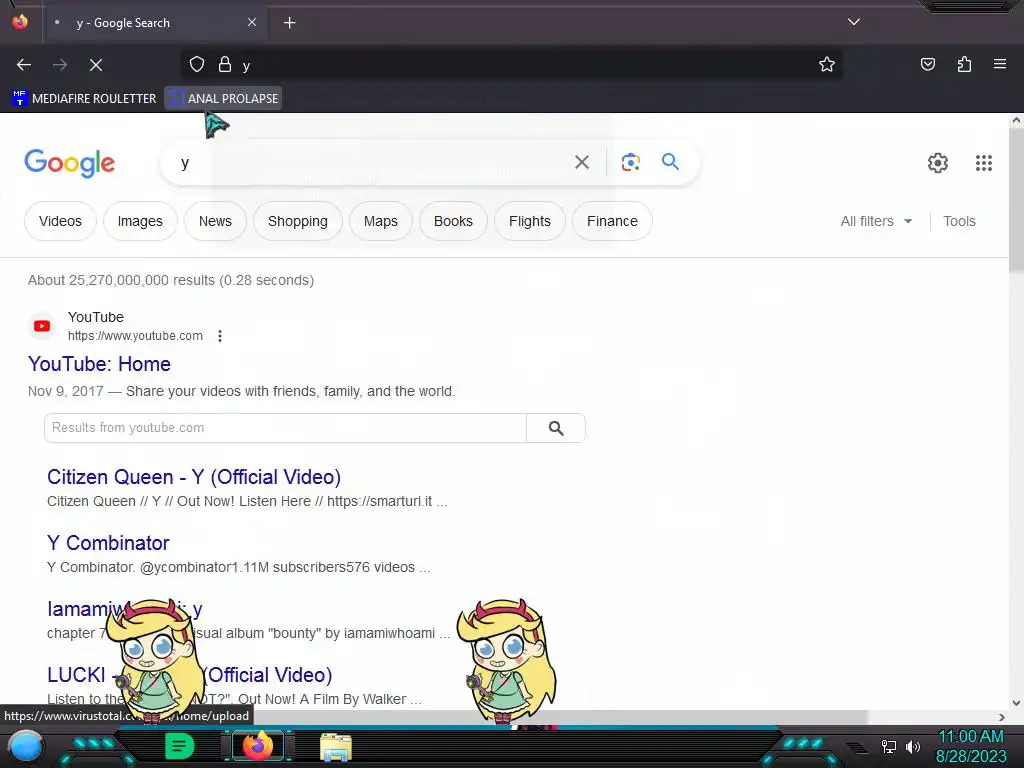
Task: Go to the Google homepage logo
Action: click(x=70, y=163)
